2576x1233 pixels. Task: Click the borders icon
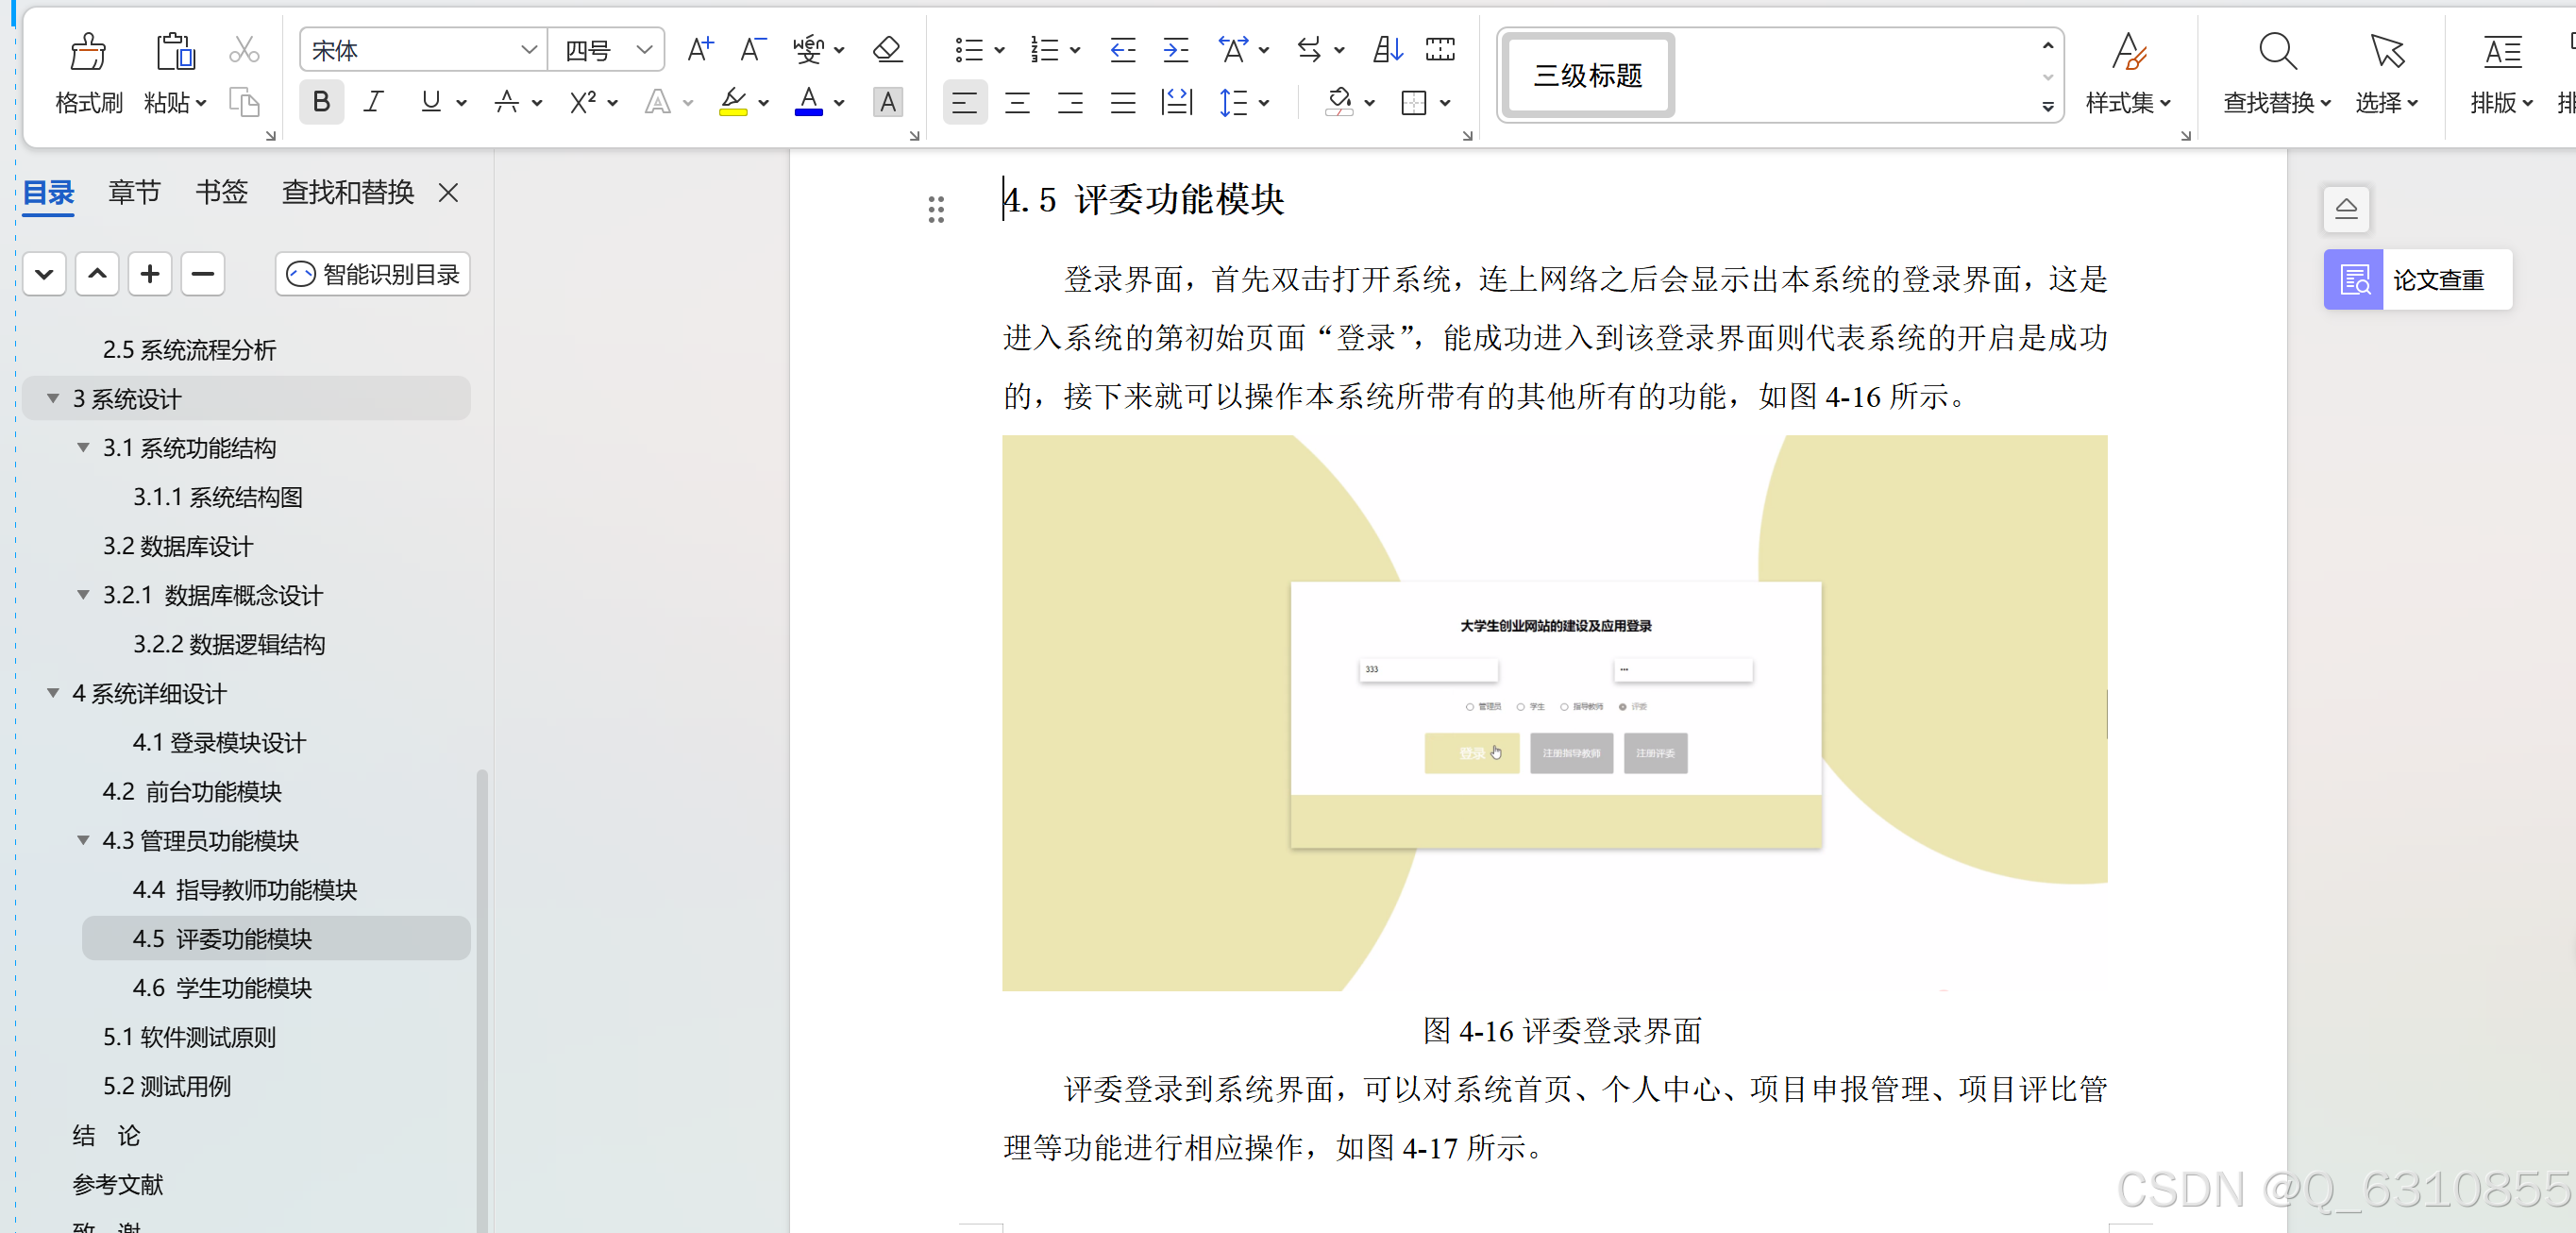point(1413,102)
